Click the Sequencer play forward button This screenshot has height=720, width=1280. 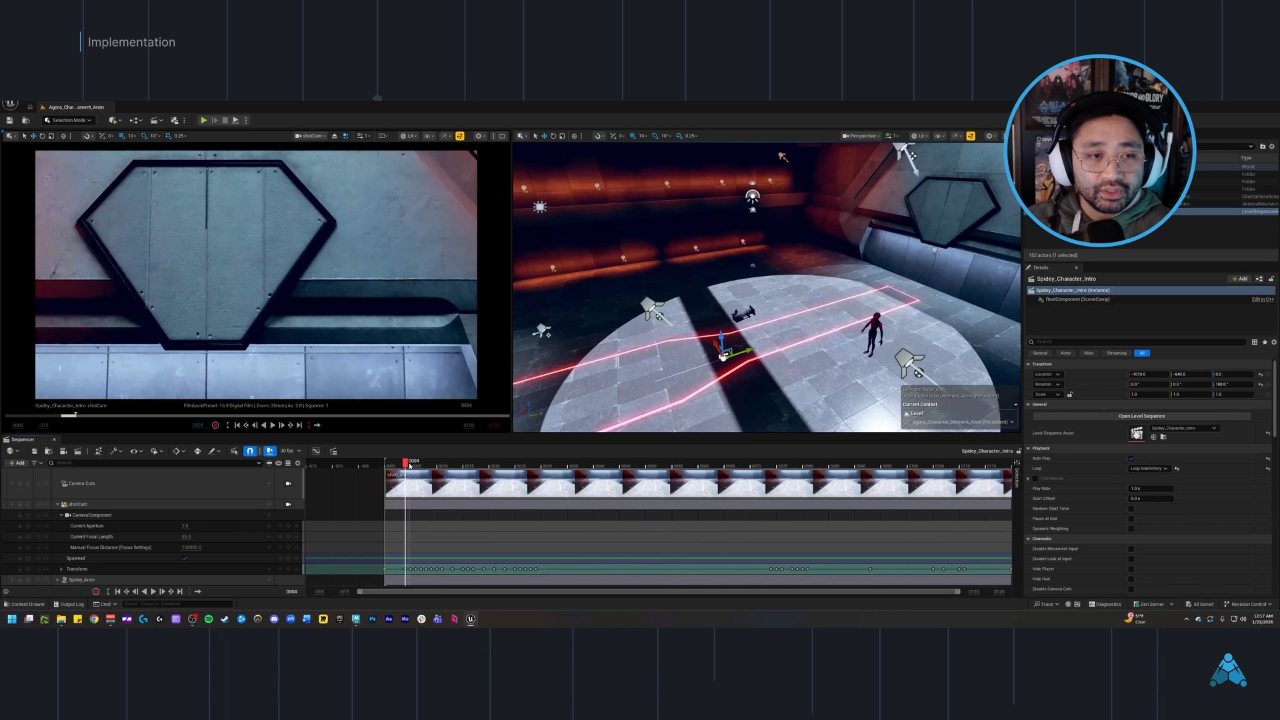click(x=153, y=591)
